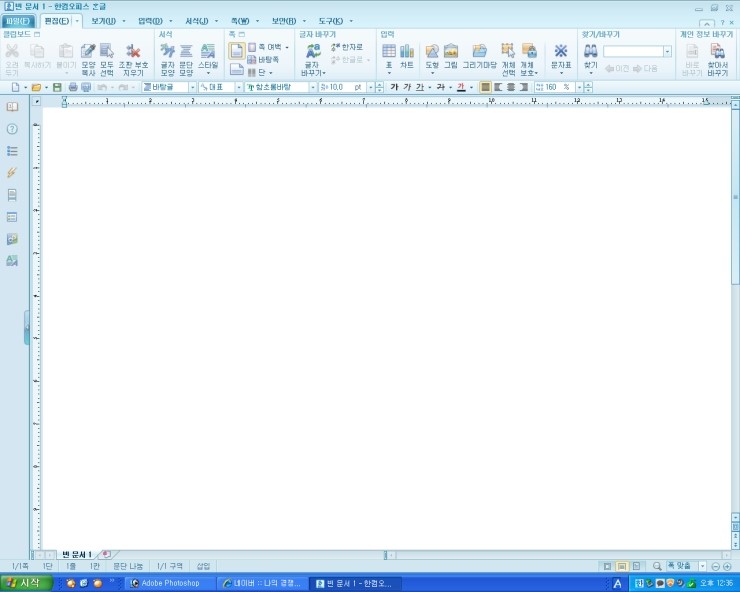
Task: Click 찾아서 바꾸기 icon
Action: click(x=717, y=59)
